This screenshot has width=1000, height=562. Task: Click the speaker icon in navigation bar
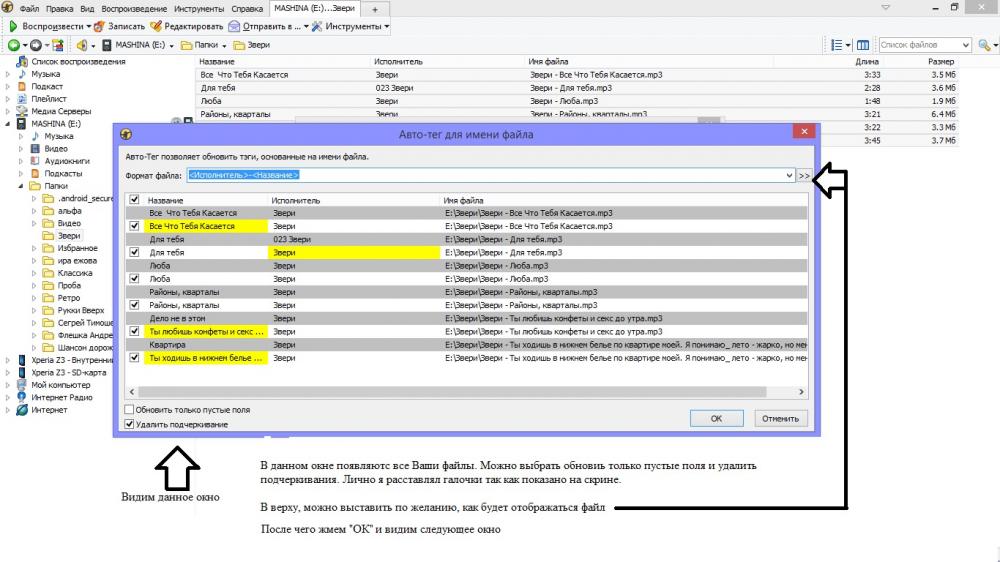(x=82, y=45)
